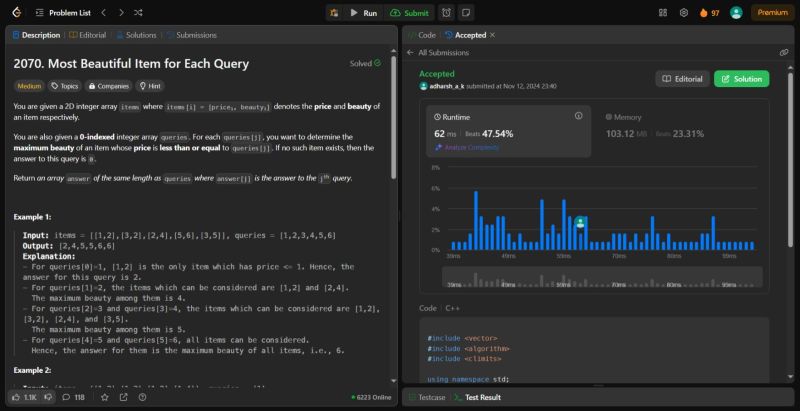800x411 pixels.
Task: Click the Medium difficulty tag
Action: coord(29,86)
